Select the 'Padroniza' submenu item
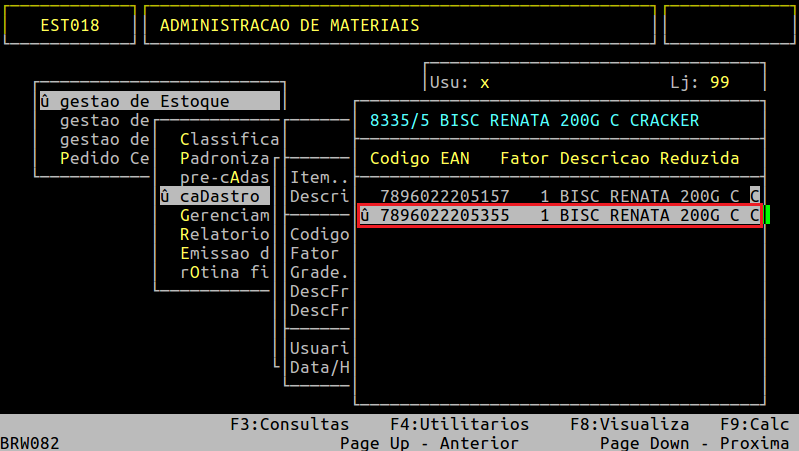 point(224,158)
